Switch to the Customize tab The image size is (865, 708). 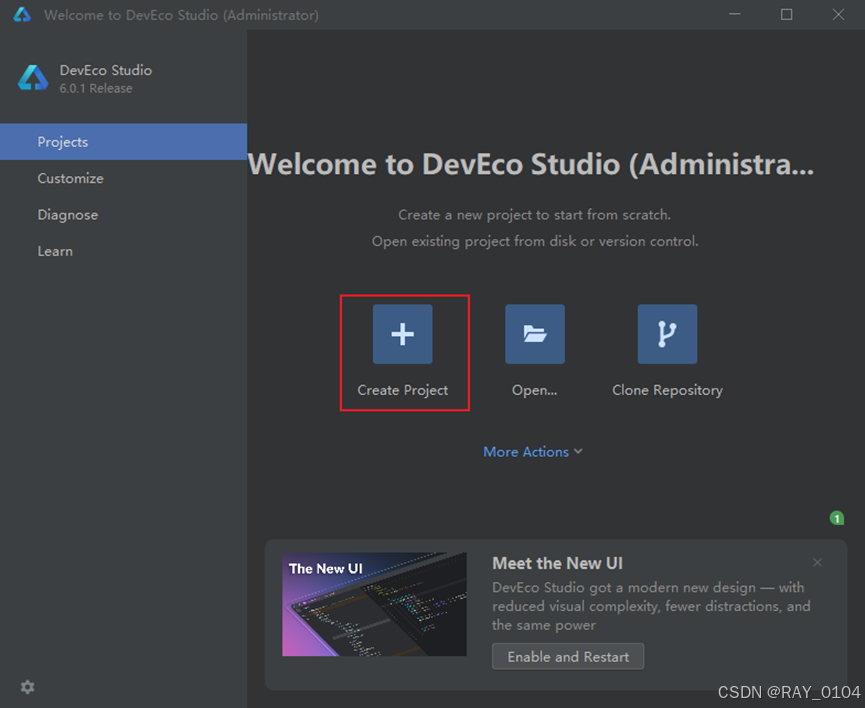coord(124,178)
